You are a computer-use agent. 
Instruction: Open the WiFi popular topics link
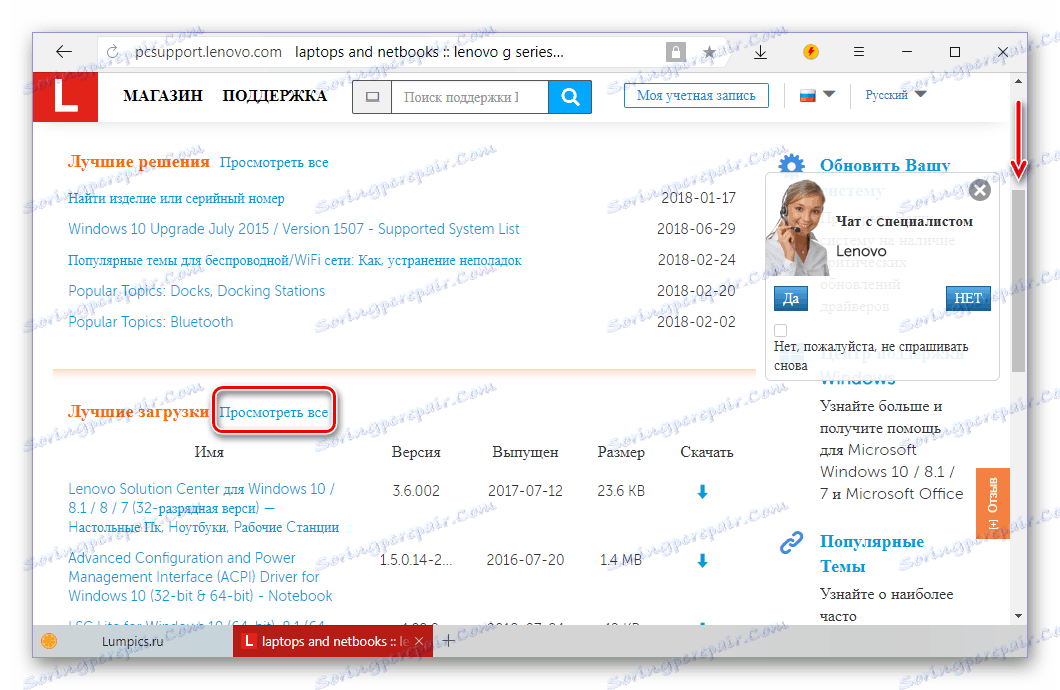pos(295,260)
